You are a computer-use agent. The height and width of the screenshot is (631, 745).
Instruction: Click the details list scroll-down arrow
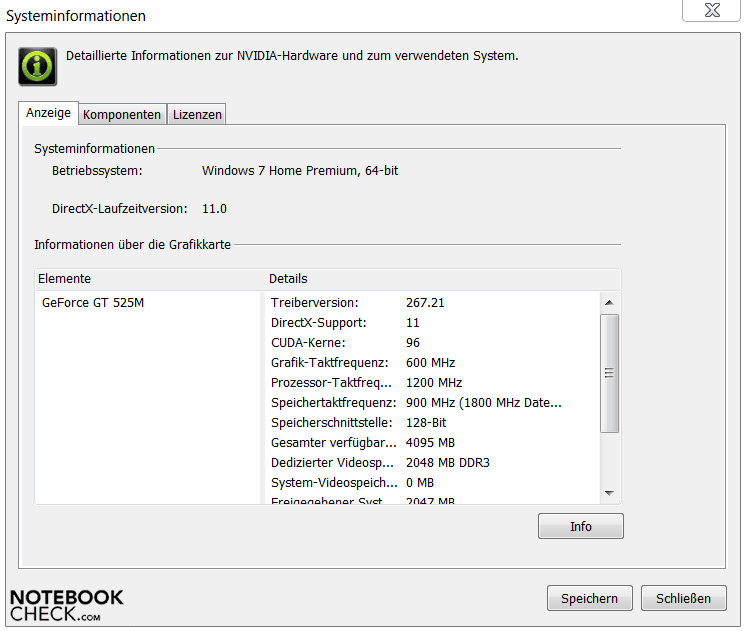click(610, 493)
